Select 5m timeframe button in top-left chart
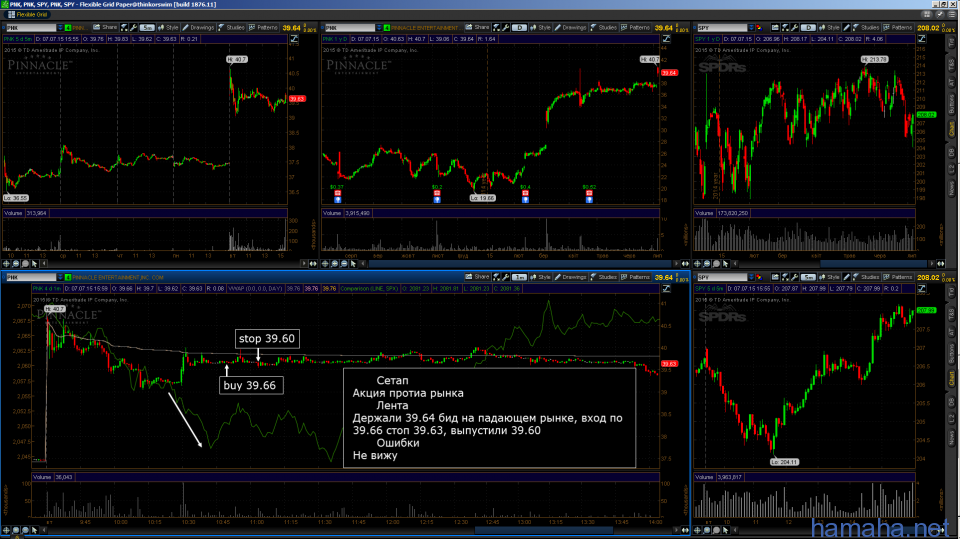960x539 pixels. tap(147, 28)
